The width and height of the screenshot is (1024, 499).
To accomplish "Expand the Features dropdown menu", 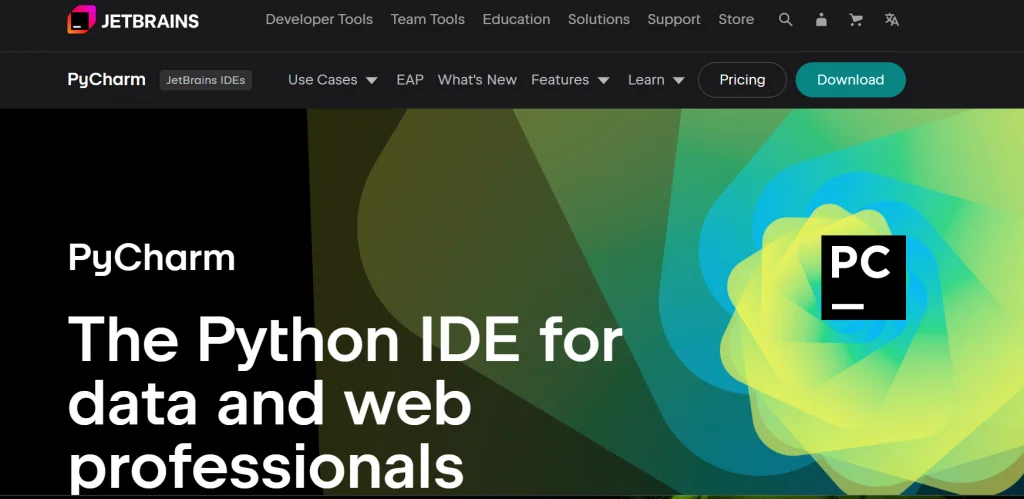I will [570, 80].
